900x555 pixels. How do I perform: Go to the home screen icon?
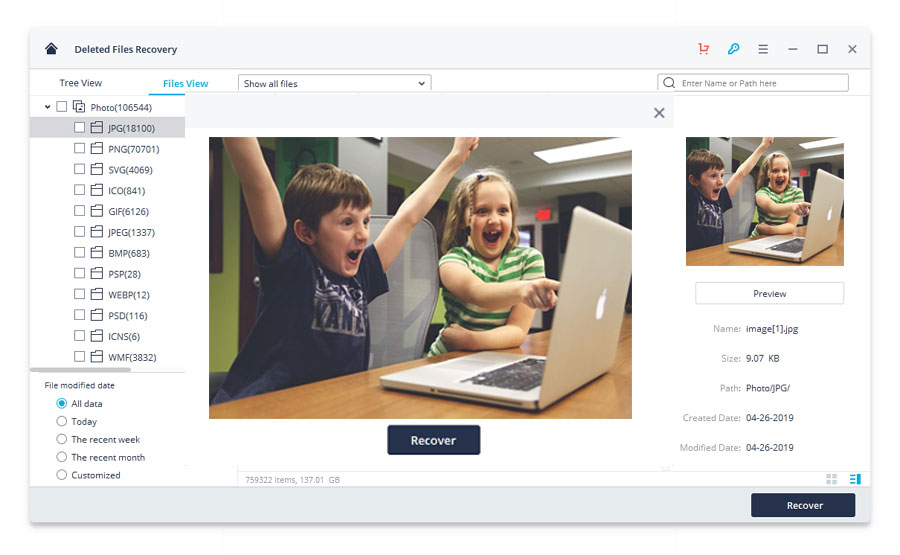(51, 49)
